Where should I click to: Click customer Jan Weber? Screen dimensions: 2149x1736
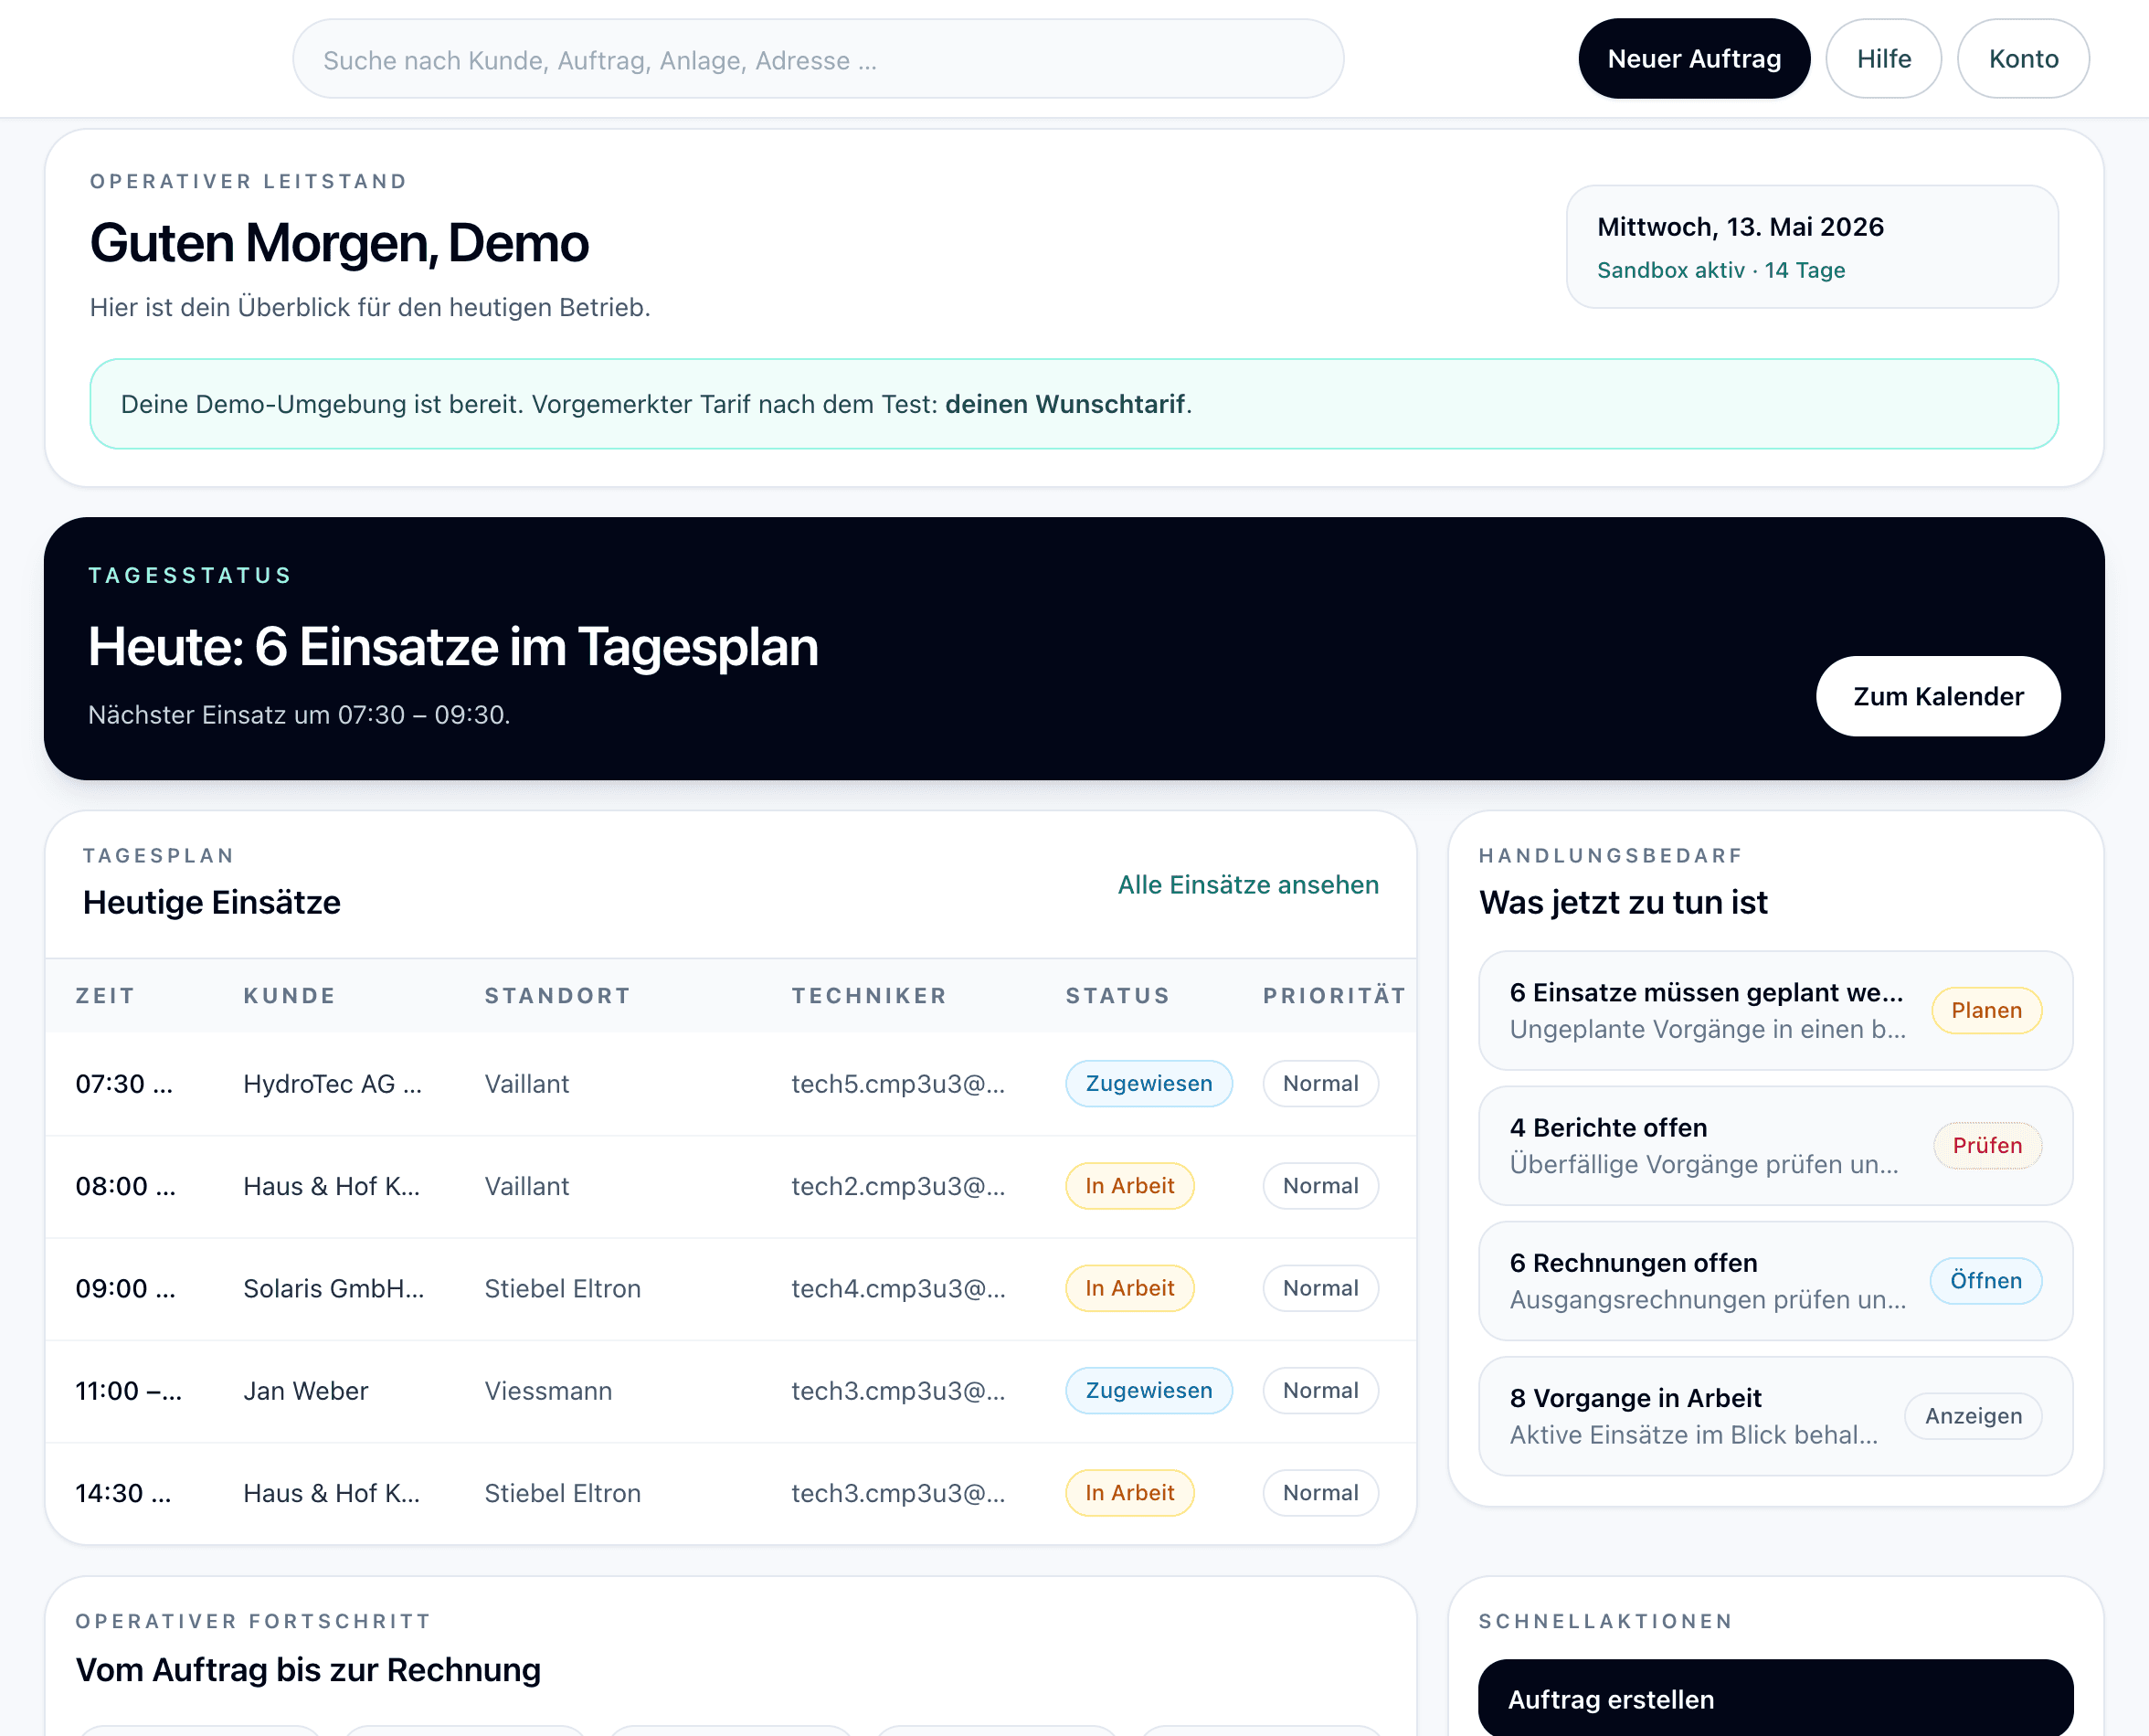coord(305,1391)
